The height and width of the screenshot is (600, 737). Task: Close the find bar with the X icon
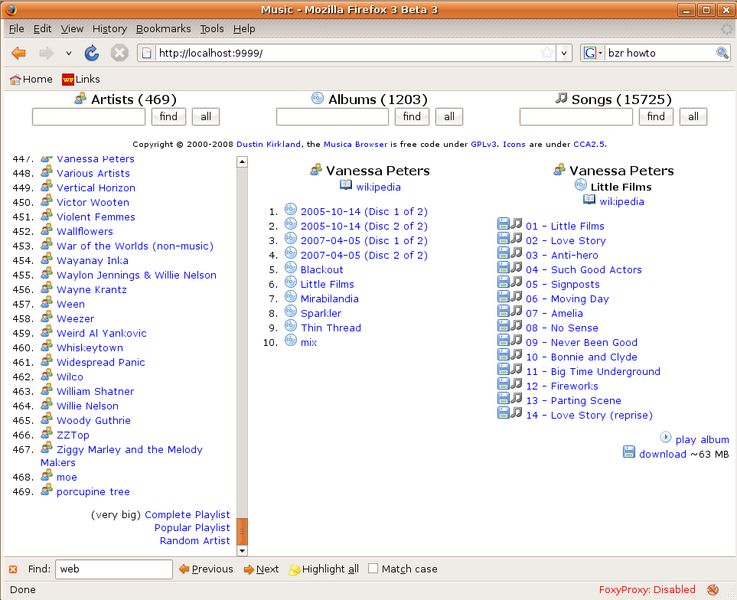(13, 569)
